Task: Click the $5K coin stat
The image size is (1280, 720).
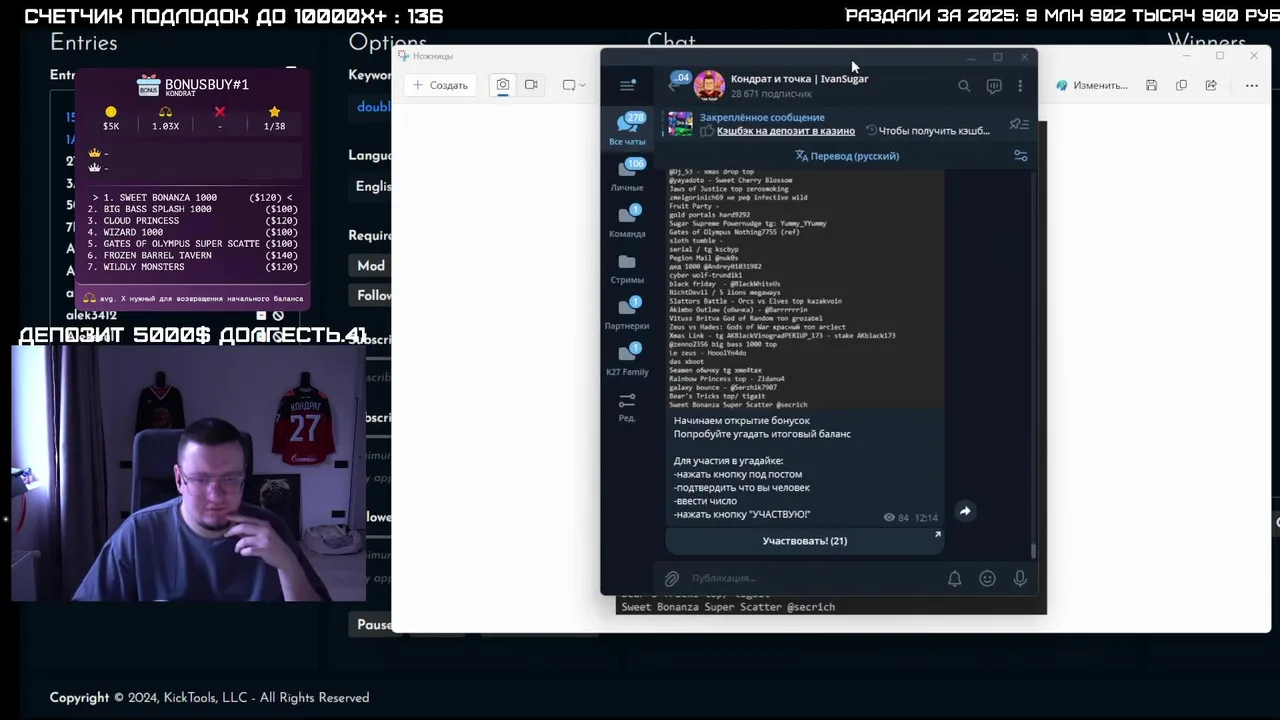Action: tap(111, 119)
